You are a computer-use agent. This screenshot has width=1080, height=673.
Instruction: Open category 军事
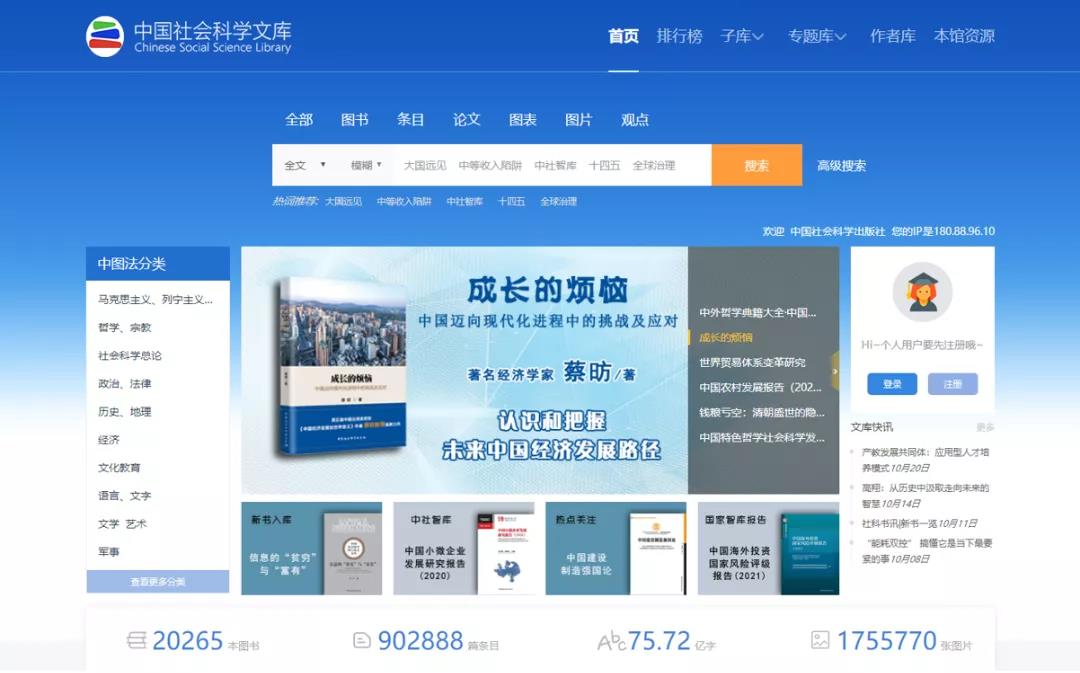[x=109, y=552]
